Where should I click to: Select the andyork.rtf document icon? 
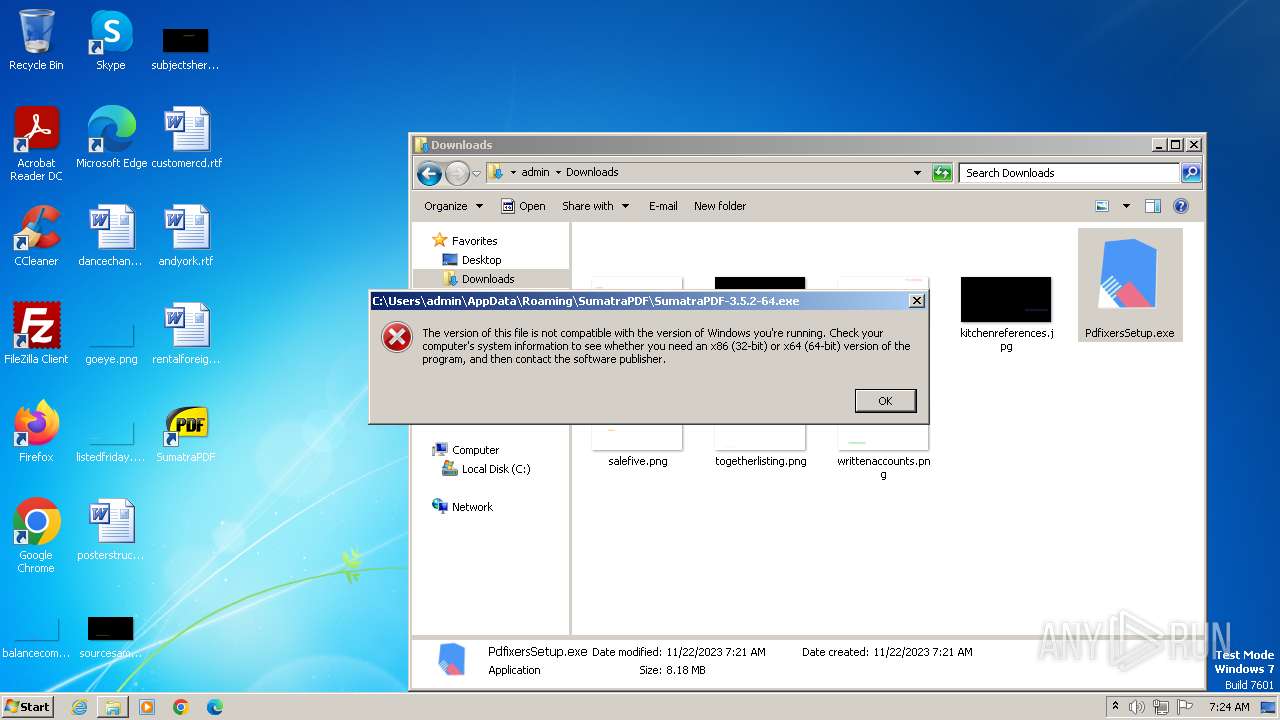tap(187, 236)
